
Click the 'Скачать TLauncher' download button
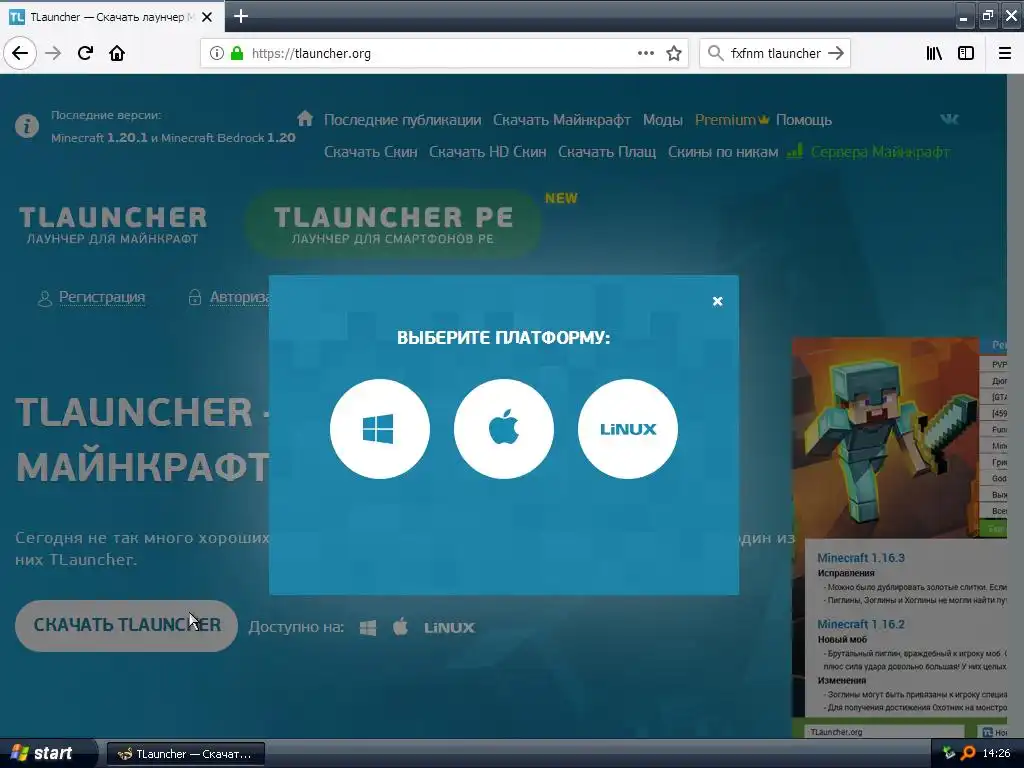127,626
